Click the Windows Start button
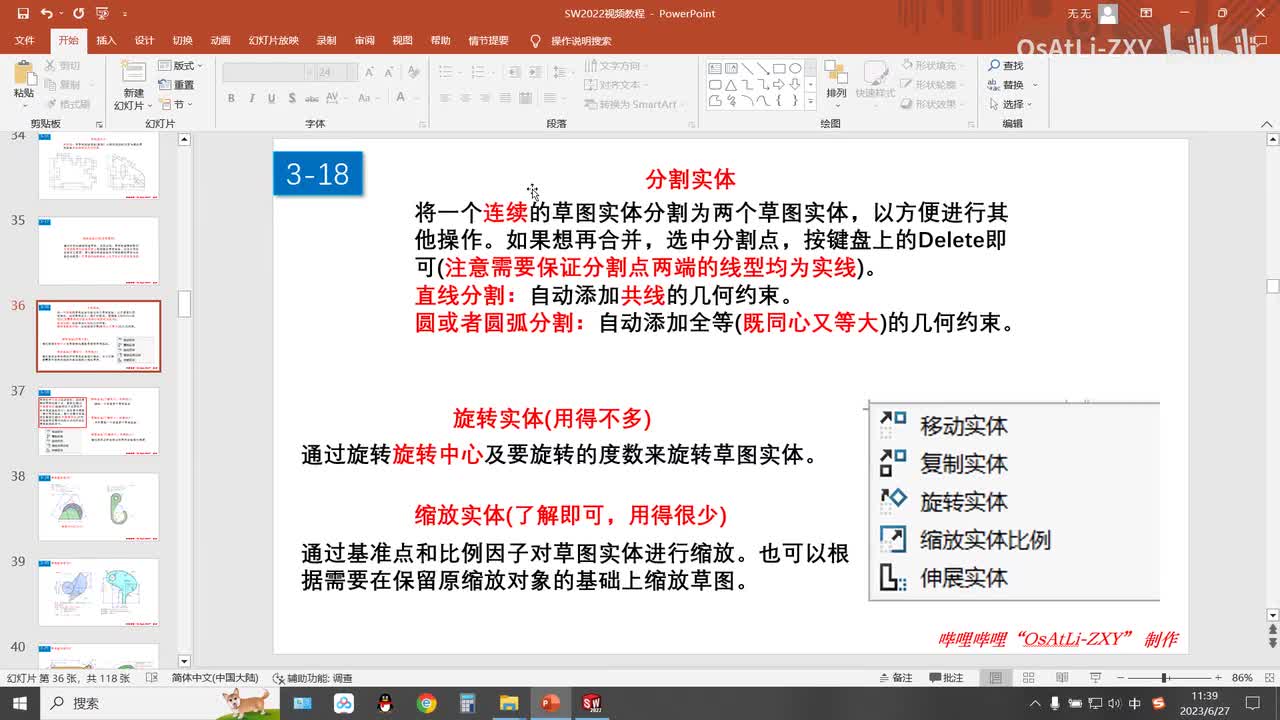The image size is (1280, 720). (20, 703)
